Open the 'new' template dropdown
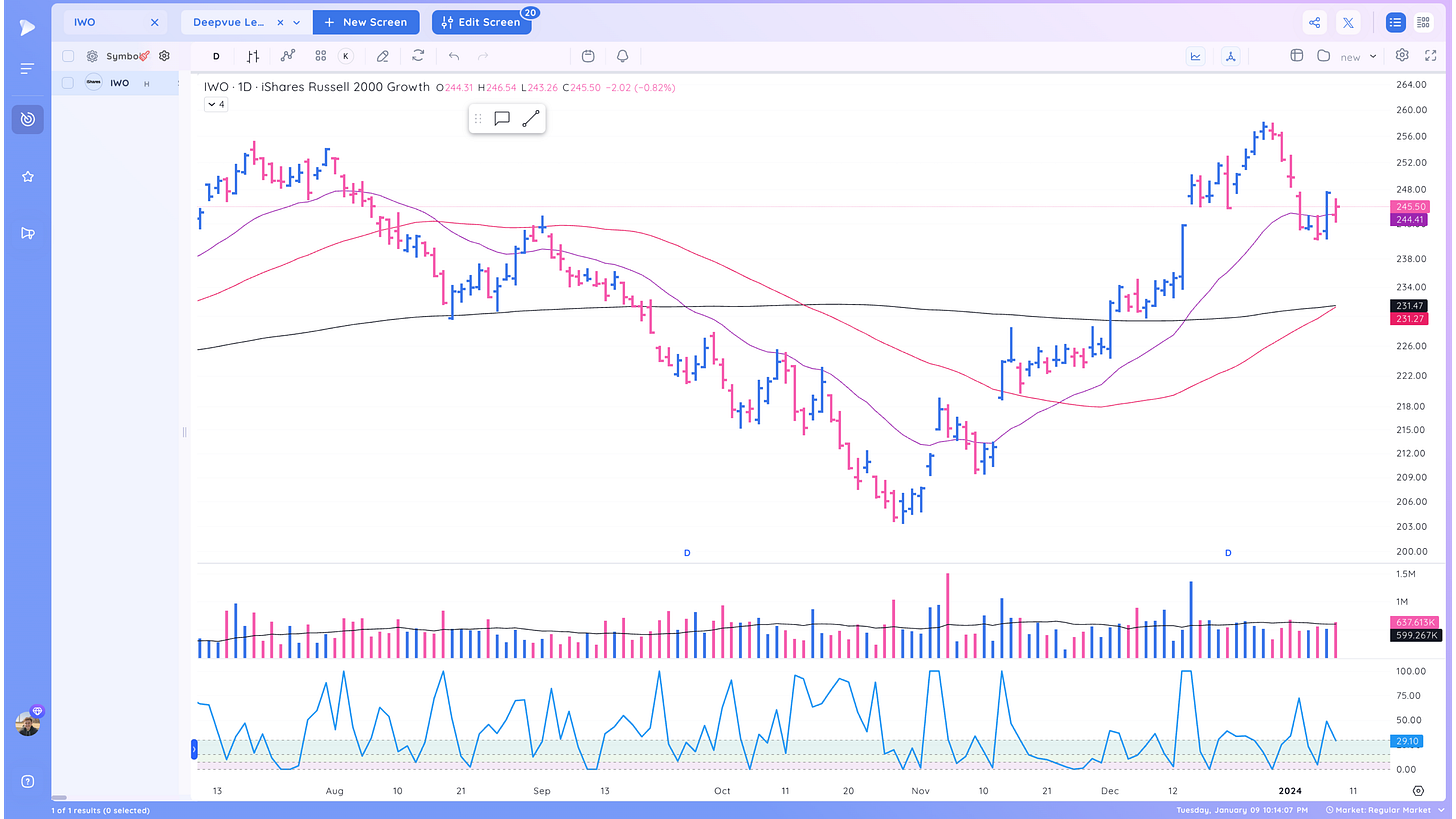Viewport: 1456px width, 819px height. pyautogui.click(x=1358, y=57)
